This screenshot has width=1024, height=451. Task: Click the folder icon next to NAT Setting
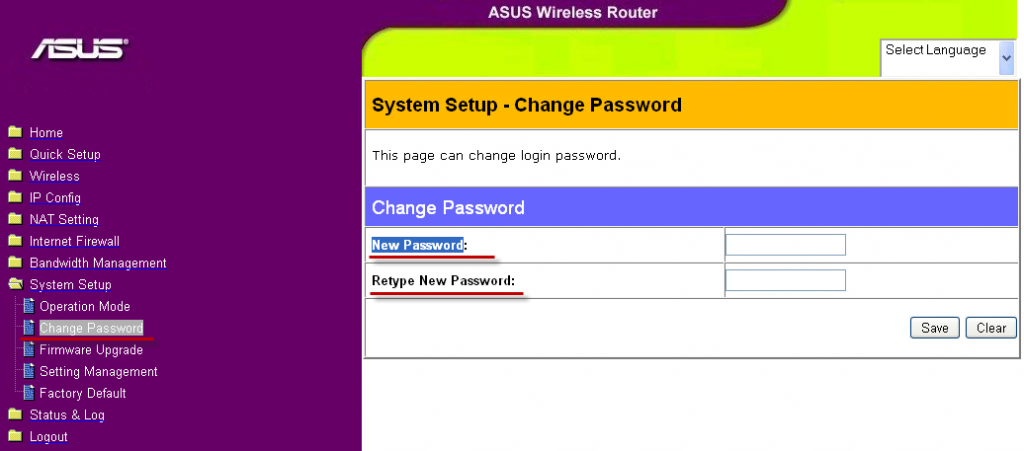point(14,219)
